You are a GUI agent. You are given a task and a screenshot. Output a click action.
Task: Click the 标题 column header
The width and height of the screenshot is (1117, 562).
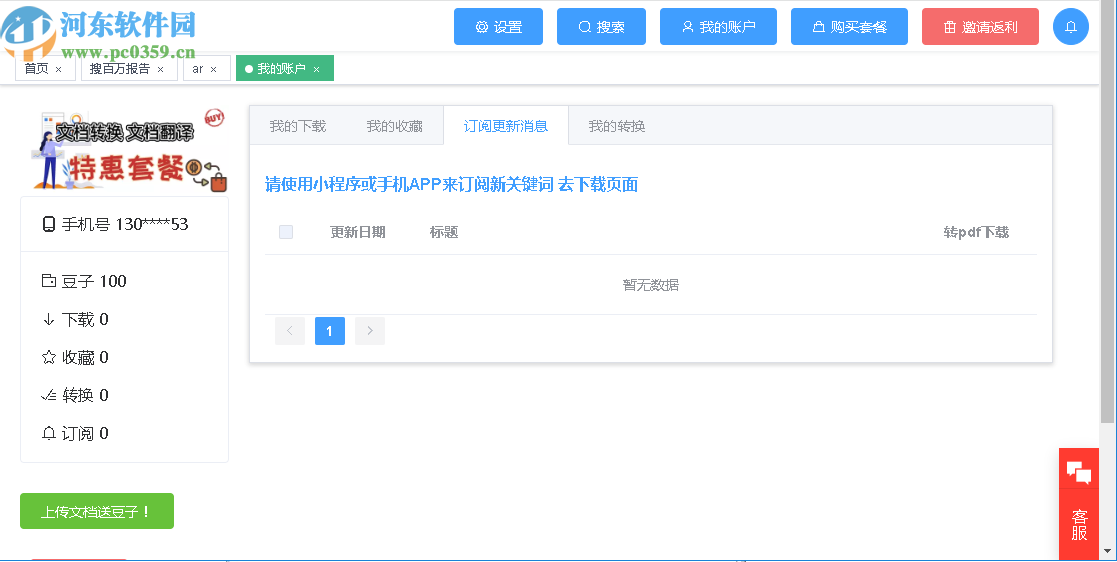[444, 232]
